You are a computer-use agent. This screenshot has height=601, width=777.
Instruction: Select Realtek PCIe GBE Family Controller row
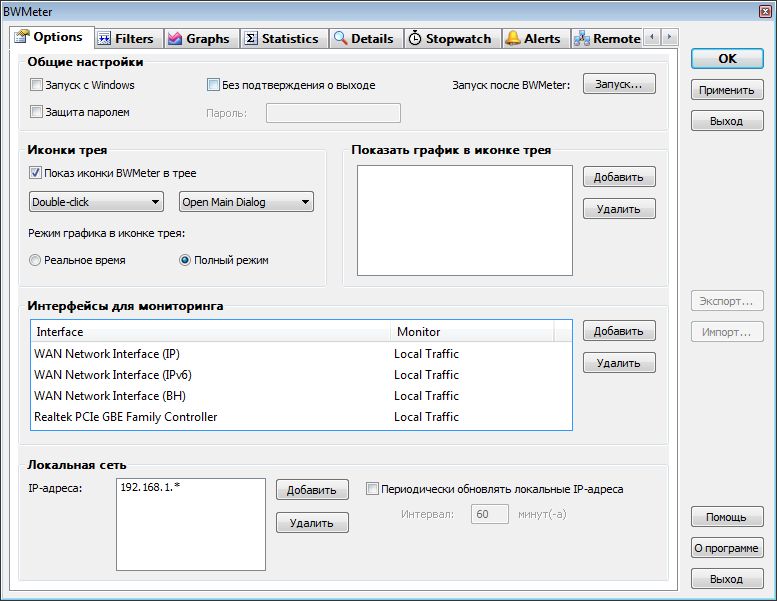pos(301,417)
